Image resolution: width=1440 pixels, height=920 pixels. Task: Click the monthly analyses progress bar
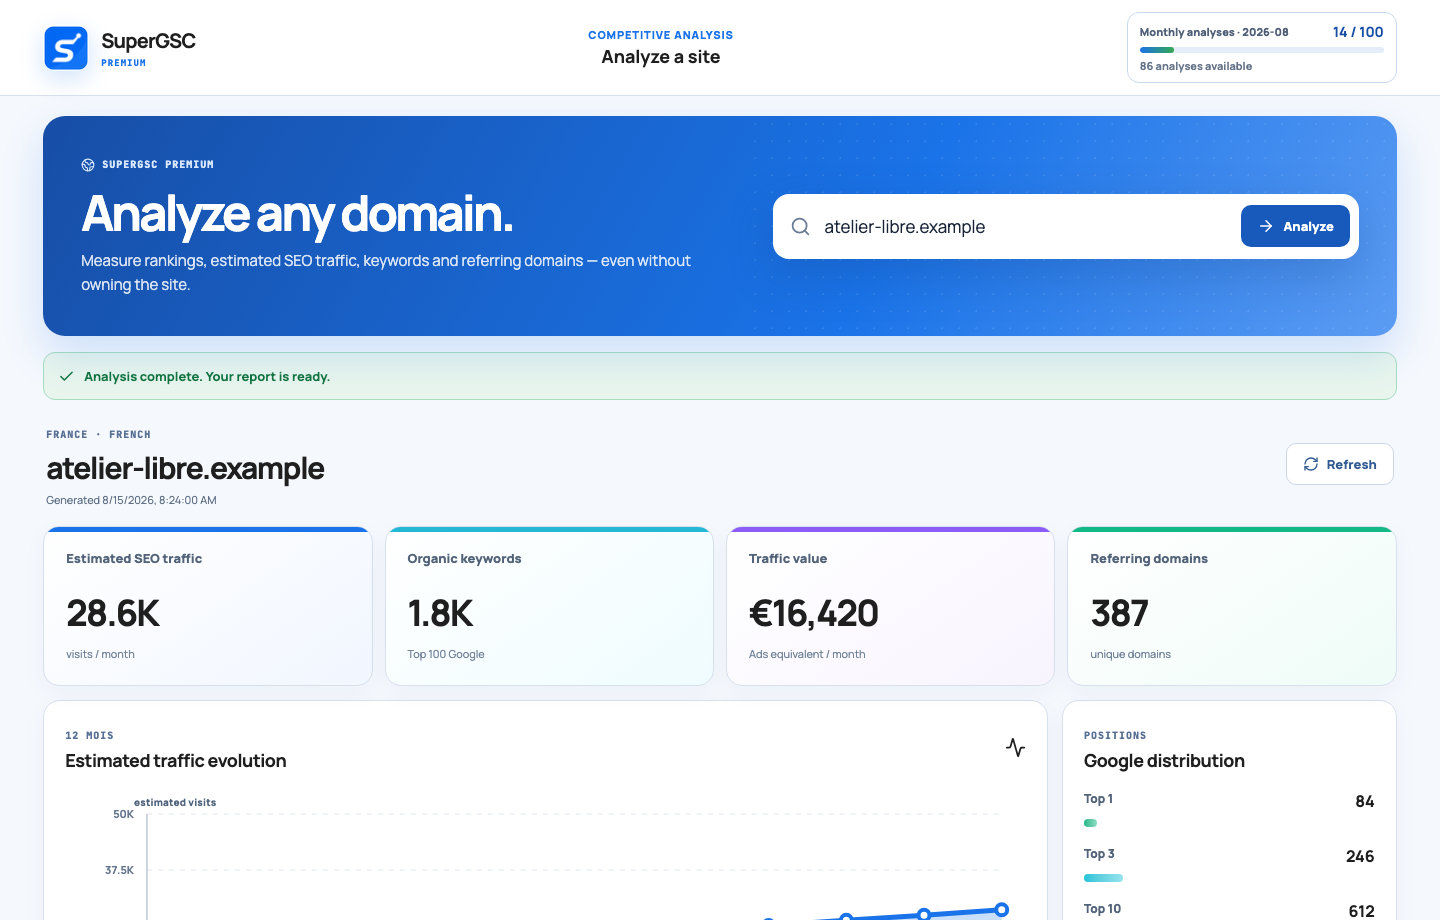(x=1262, y=50)
